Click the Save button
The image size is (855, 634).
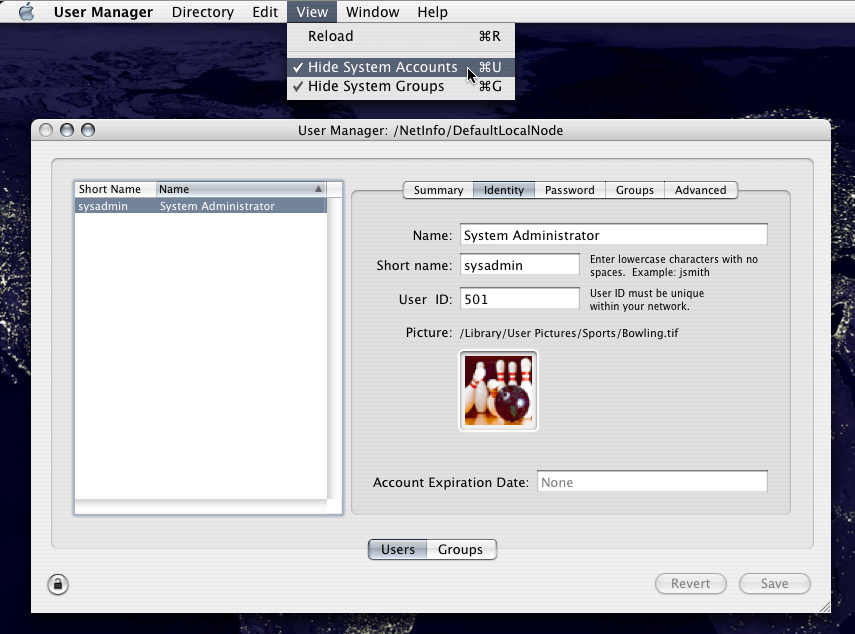pyautogui.click(x=774, y=583)
